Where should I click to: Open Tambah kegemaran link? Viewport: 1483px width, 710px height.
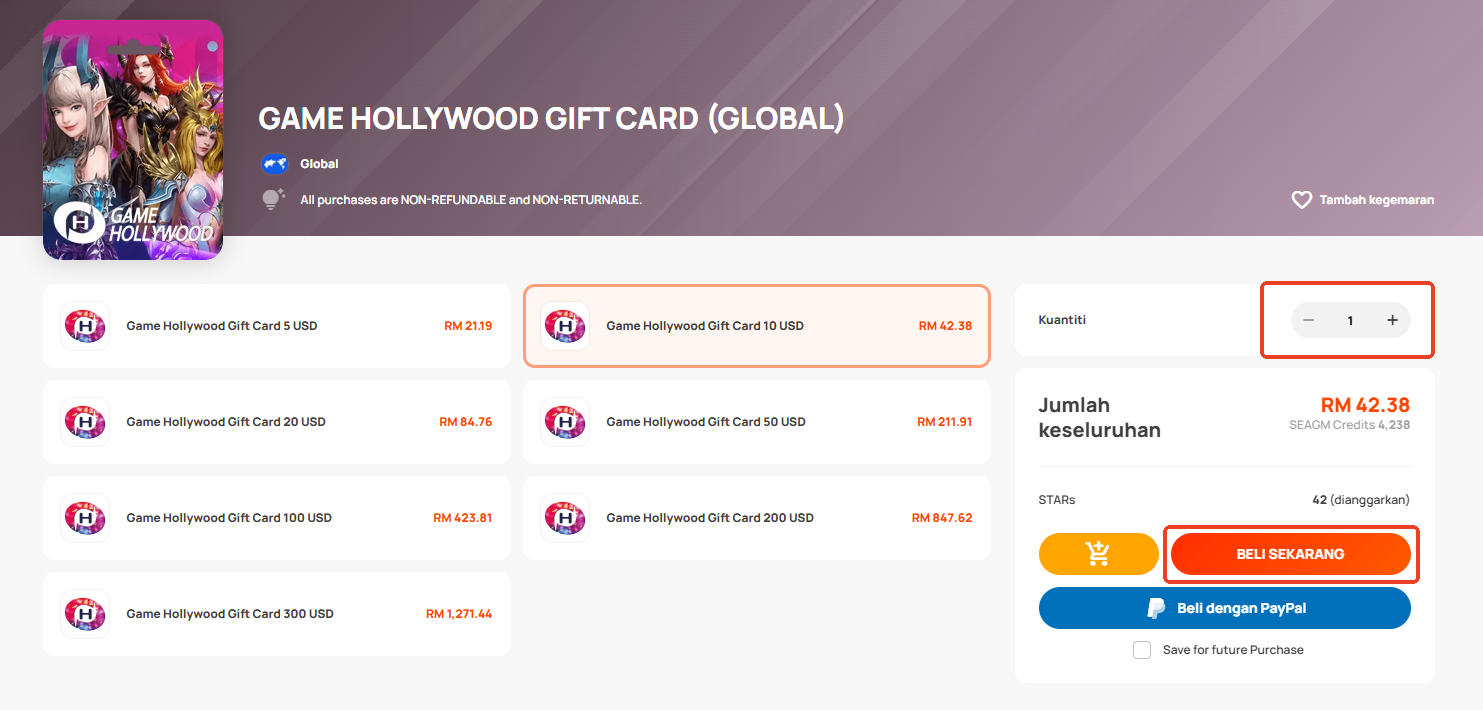pos(1363,200)
